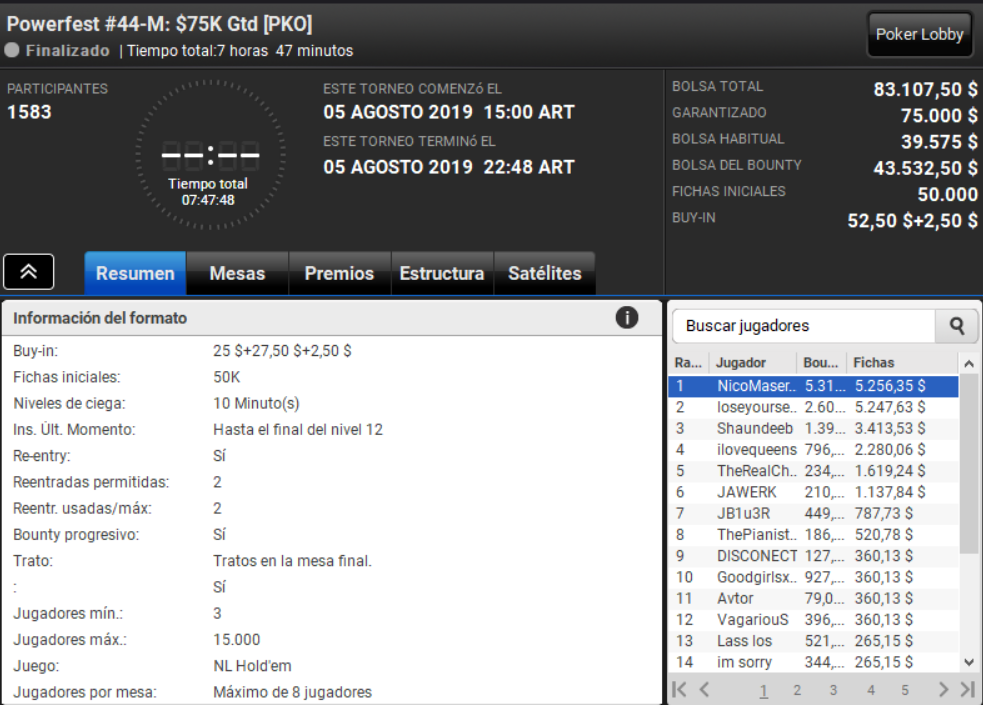Go to page 3 of rankings

(833, 690)
